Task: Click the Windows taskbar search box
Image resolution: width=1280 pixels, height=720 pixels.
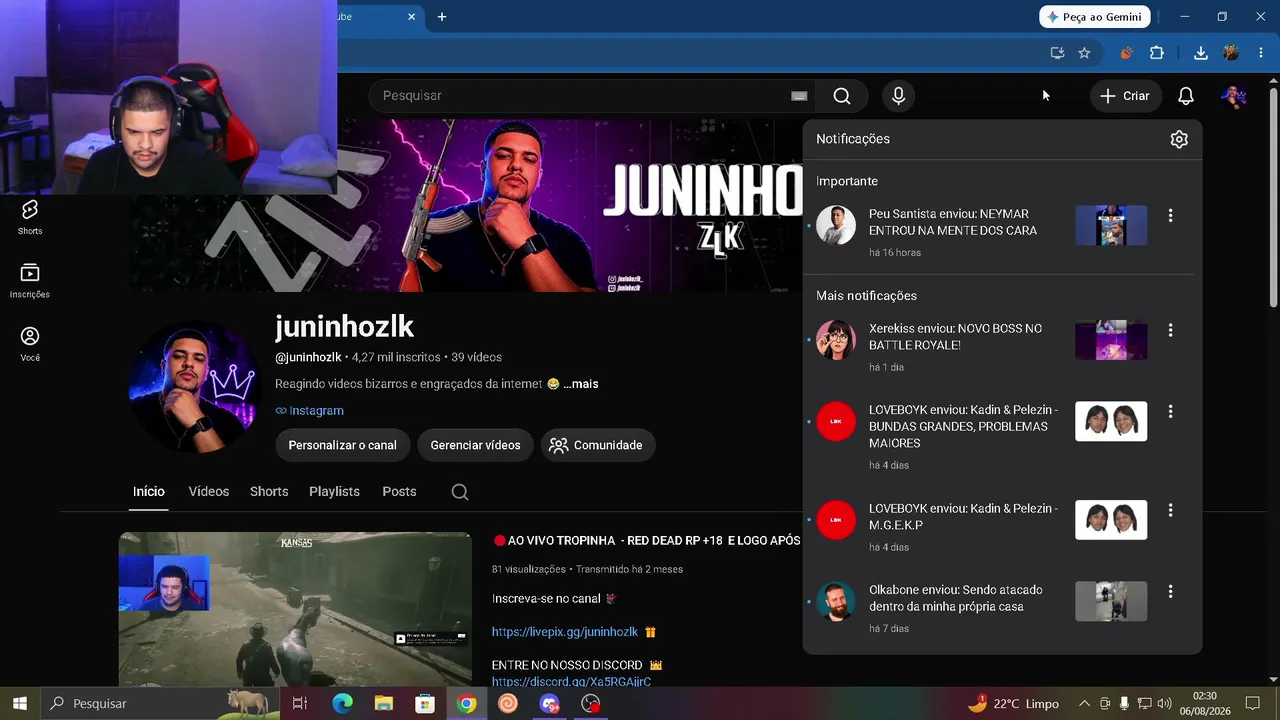Action: pyautogui.click(x=158, y=704)
